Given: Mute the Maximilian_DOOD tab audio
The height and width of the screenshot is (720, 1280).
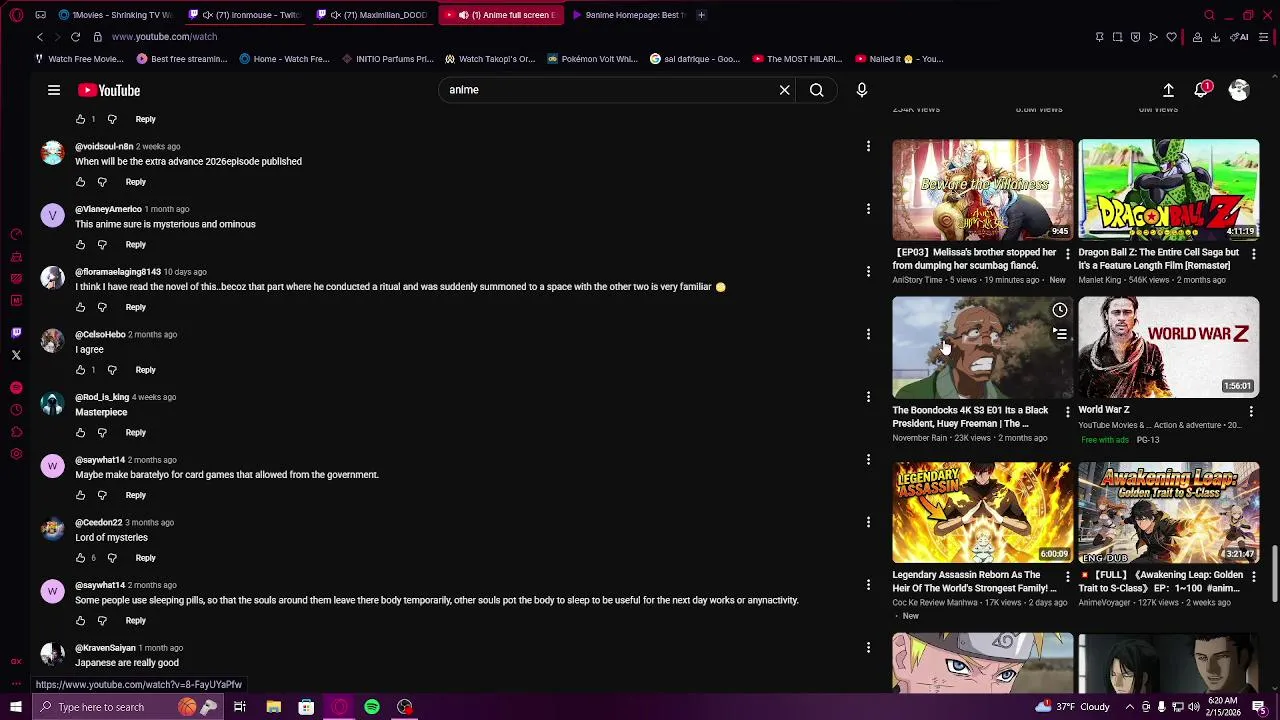Looking at the screenshot, I should click(x=336, y=15).
